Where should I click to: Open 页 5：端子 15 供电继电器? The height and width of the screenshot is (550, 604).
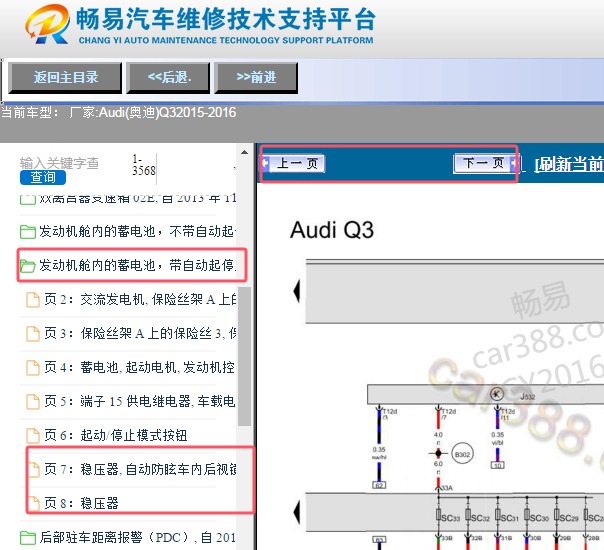point(131,401)
